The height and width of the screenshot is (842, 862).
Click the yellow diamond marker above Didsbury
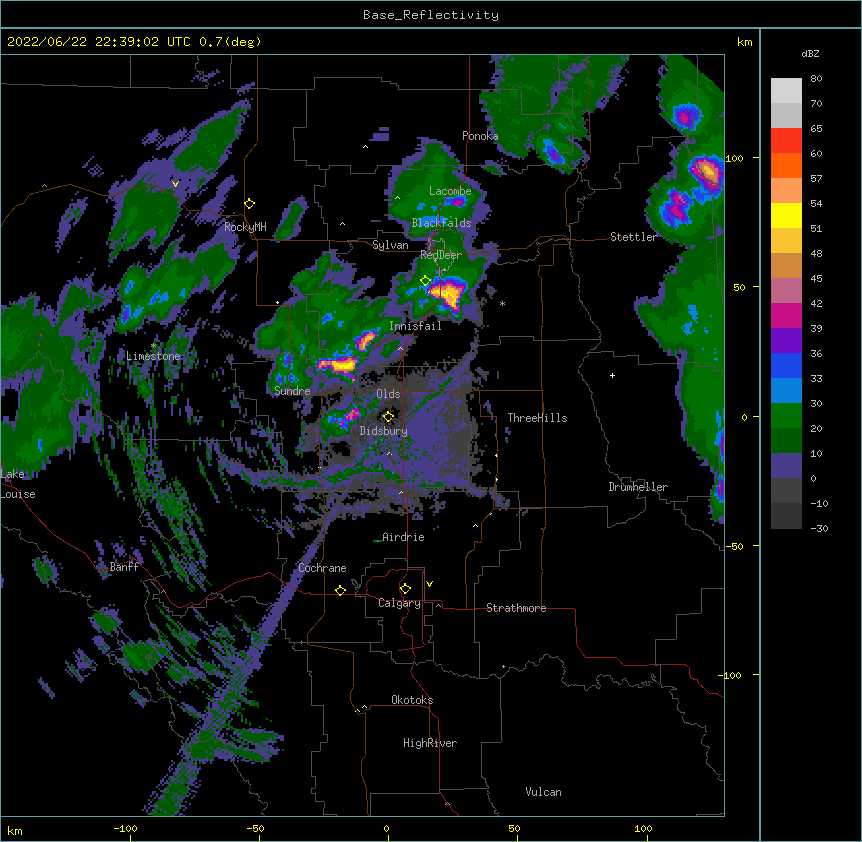click(x=388, y=416)
